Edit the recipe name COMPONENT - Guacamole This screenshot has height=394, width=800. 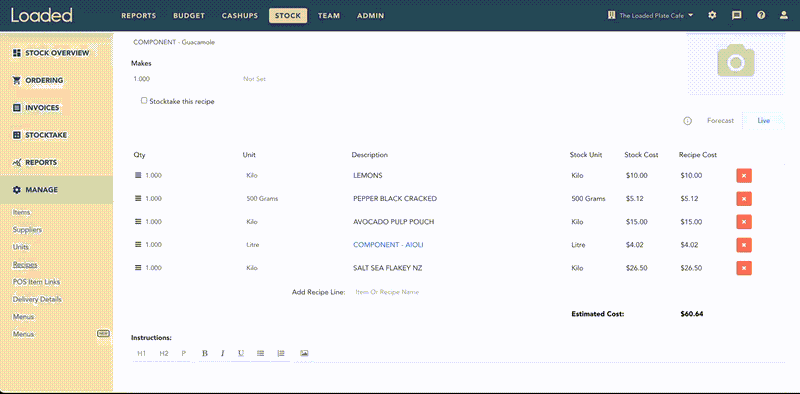pos(174,42)
